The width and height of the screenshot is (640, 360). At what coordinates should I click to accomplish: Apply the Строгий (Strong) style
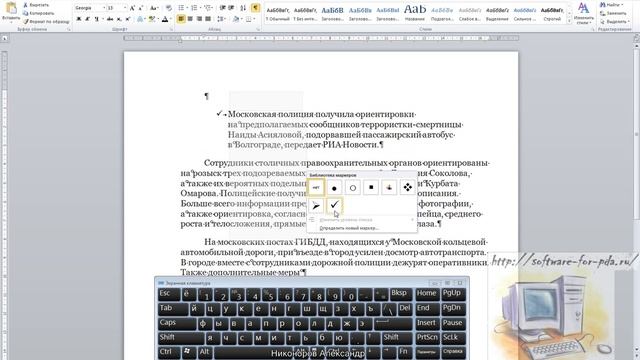tap(552, 13)
